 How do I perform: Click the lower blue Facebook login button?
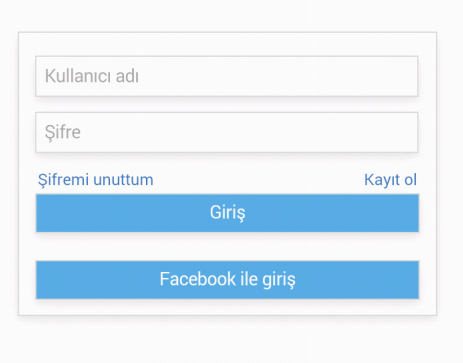pos(227,280)
